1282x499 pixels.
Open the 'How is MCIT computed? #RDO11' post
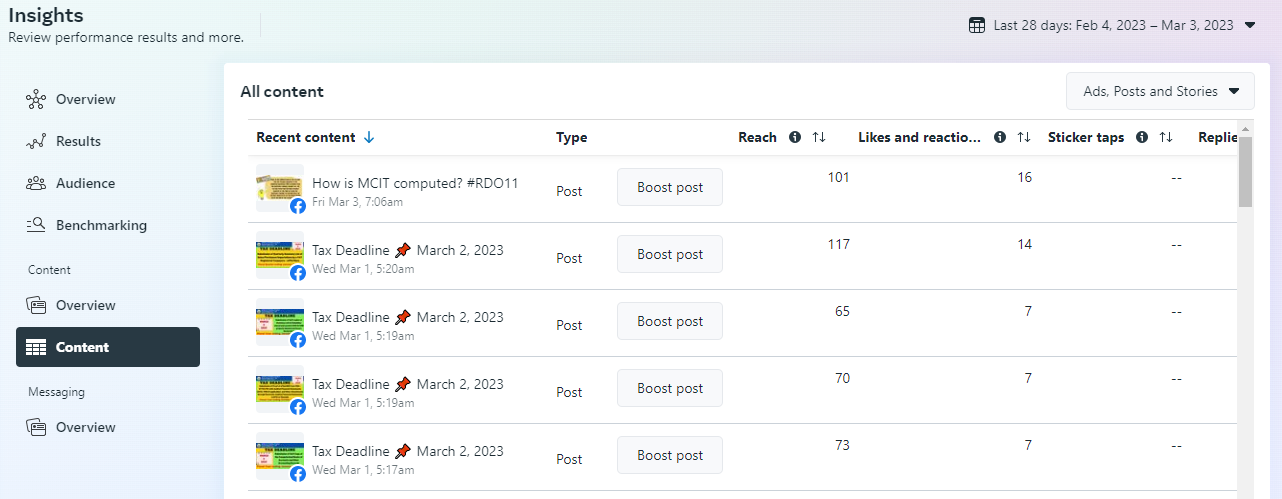pos(415,183)
